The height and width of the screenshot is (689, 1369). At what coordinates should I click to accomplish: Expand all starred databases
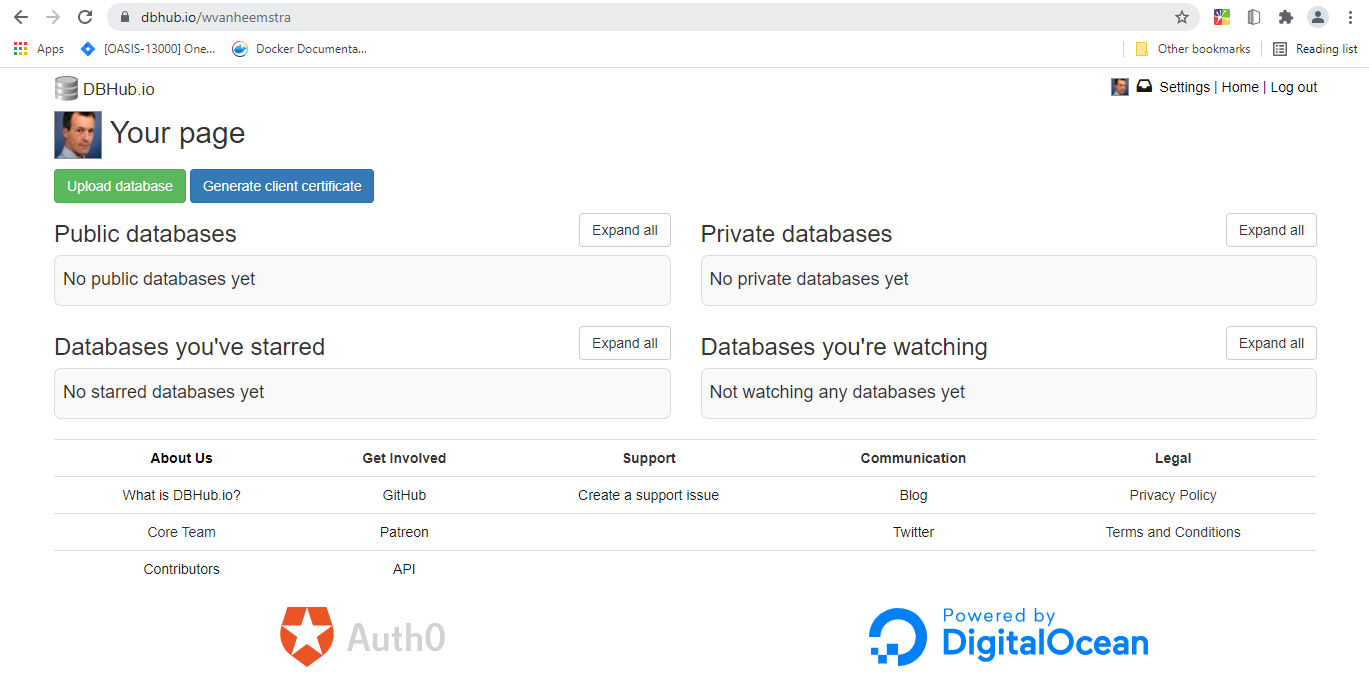pos(625,343)
